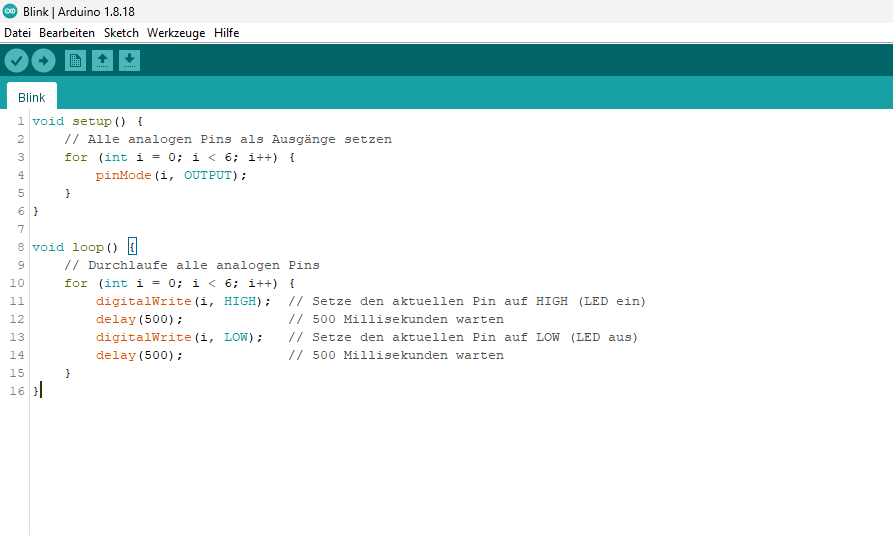Click the highlighted opening brace on line 8
Image resolution: width=893 pixels, height=535 pixels.
click(x=132, y=247)
